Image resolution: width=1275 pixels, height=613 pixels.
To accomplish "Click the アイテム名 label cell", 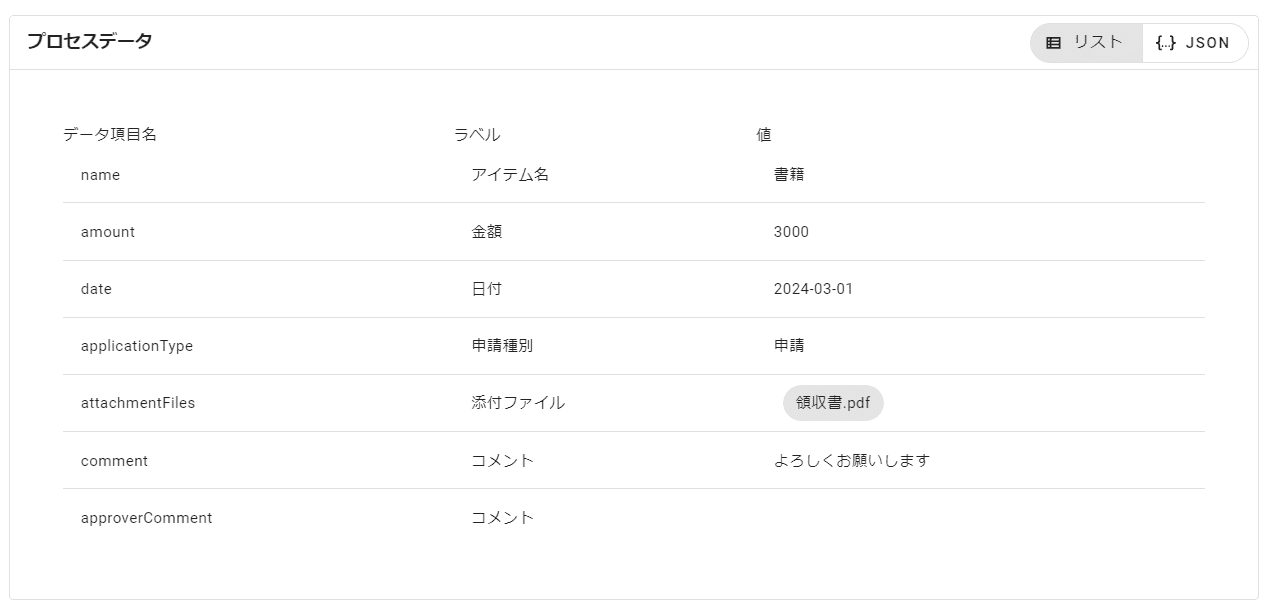I will coord(510,175).
